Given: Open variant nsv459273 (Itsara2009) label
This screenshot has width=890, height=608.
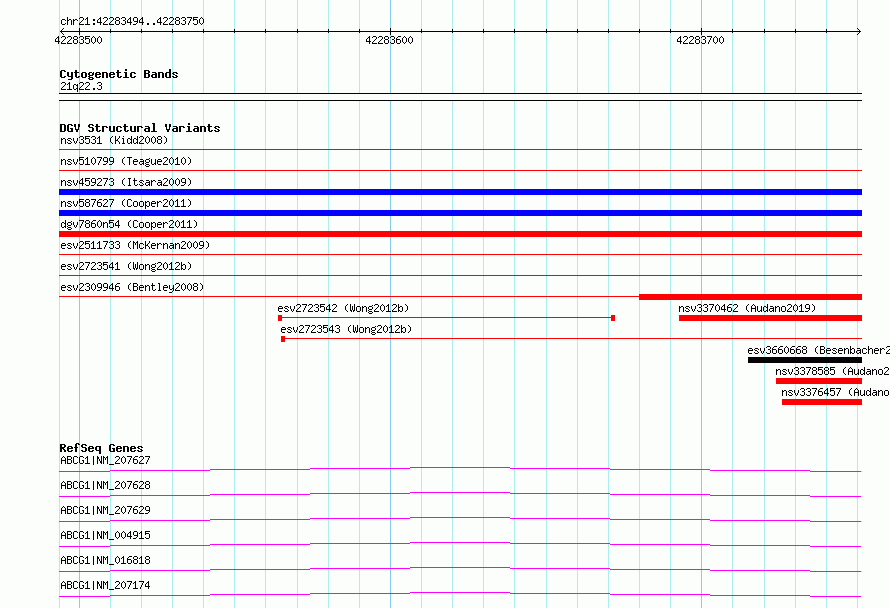Looking at the screenshot, I should click(126, 182).
